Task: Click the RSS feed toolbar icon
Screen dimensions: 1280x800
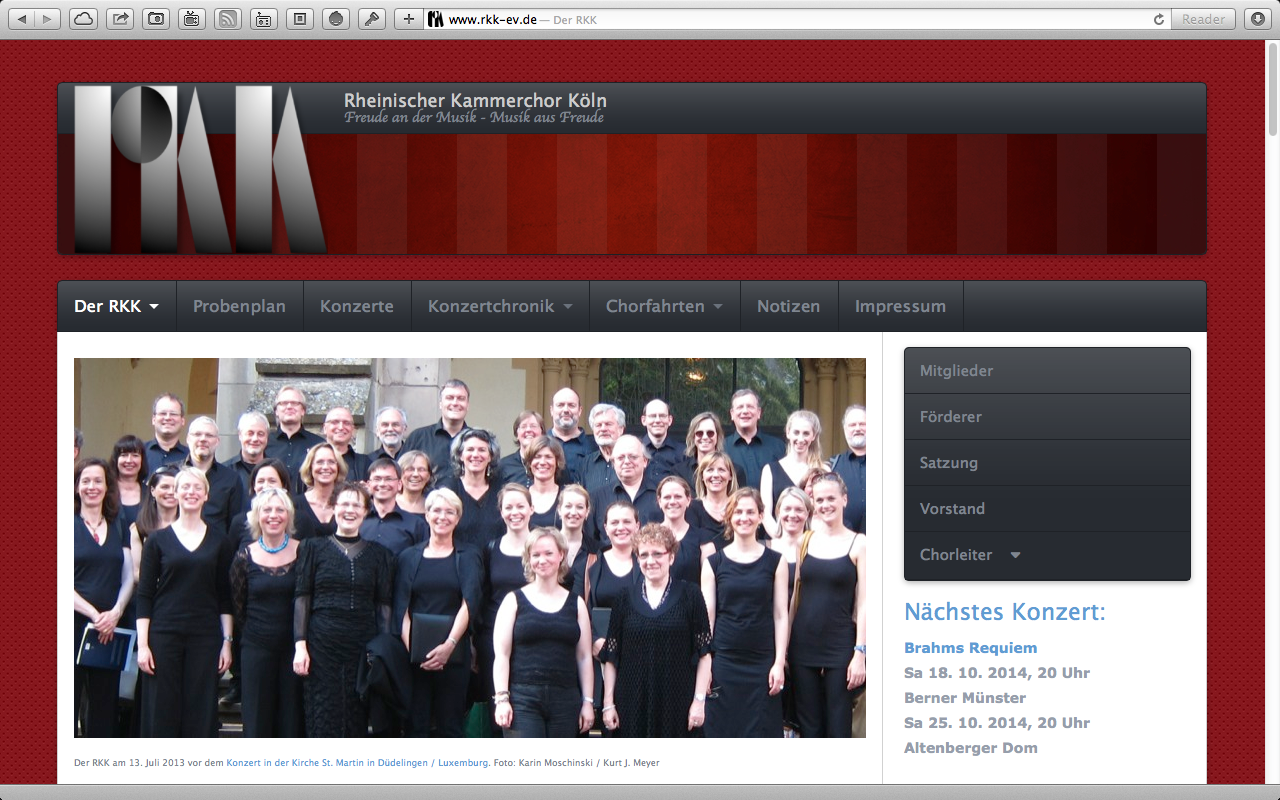Action: pyautogui.click(x=228, y=19)
